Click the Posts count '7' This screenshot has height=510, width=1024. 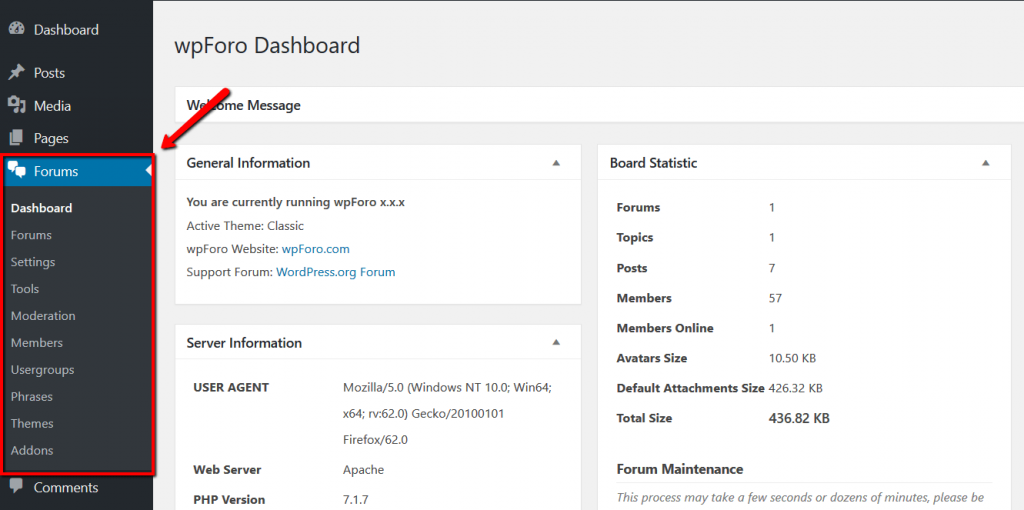click(772, 268)
